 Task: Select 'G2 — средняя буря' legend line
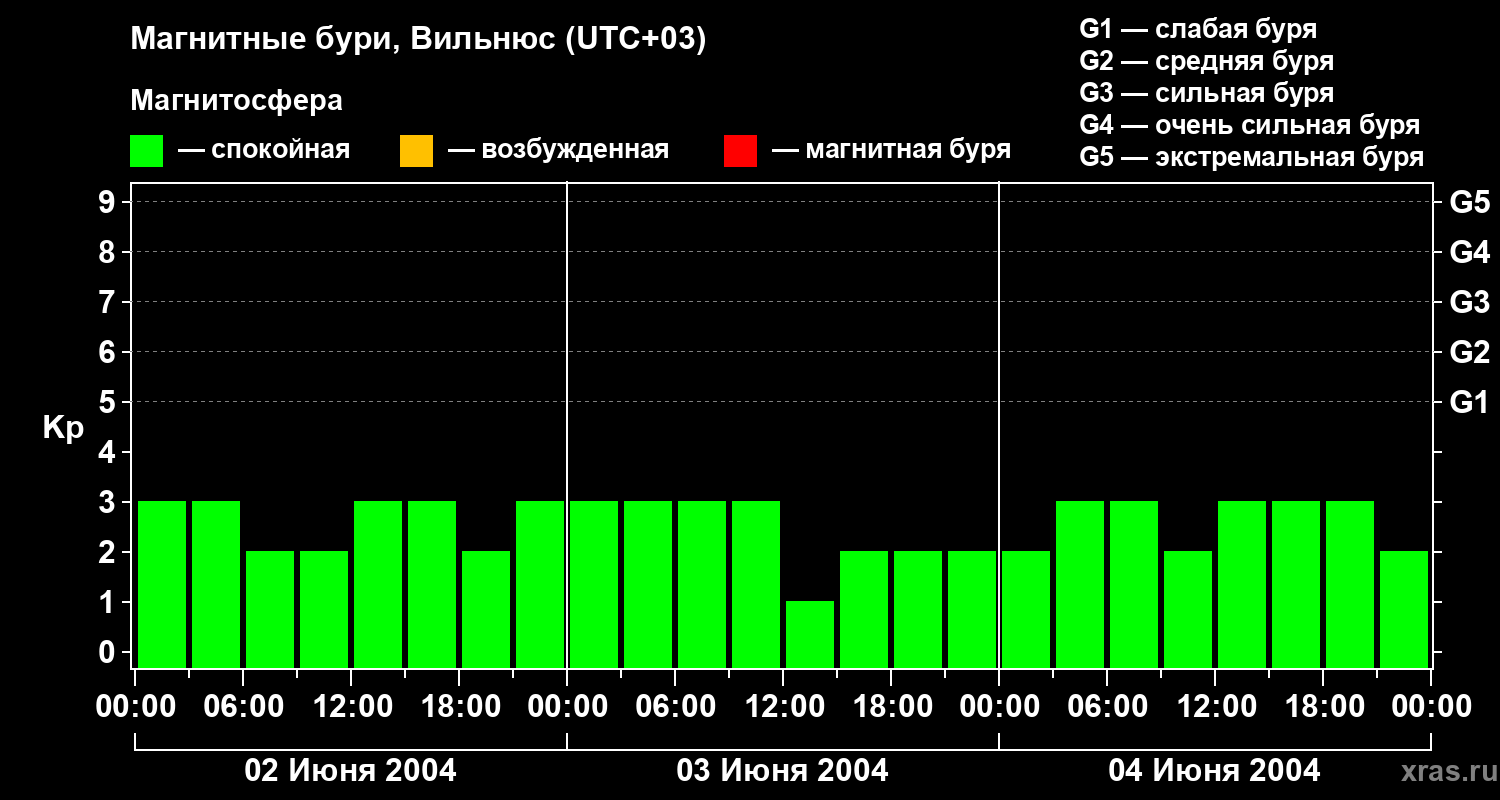click(x=1206, y=61)
